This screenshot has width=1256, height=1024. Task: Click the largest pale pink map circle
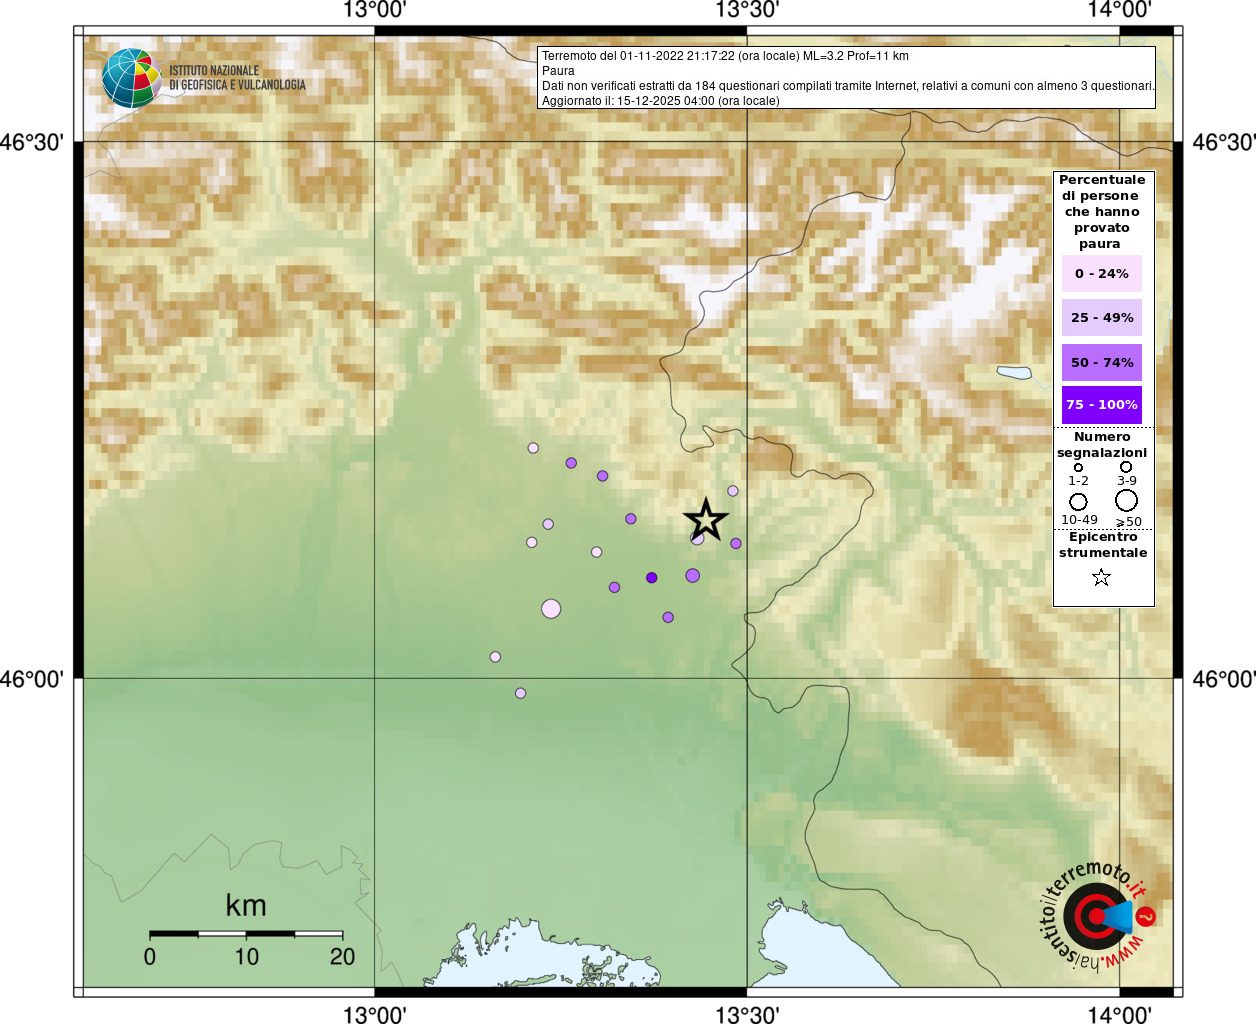tap(551, 608)
